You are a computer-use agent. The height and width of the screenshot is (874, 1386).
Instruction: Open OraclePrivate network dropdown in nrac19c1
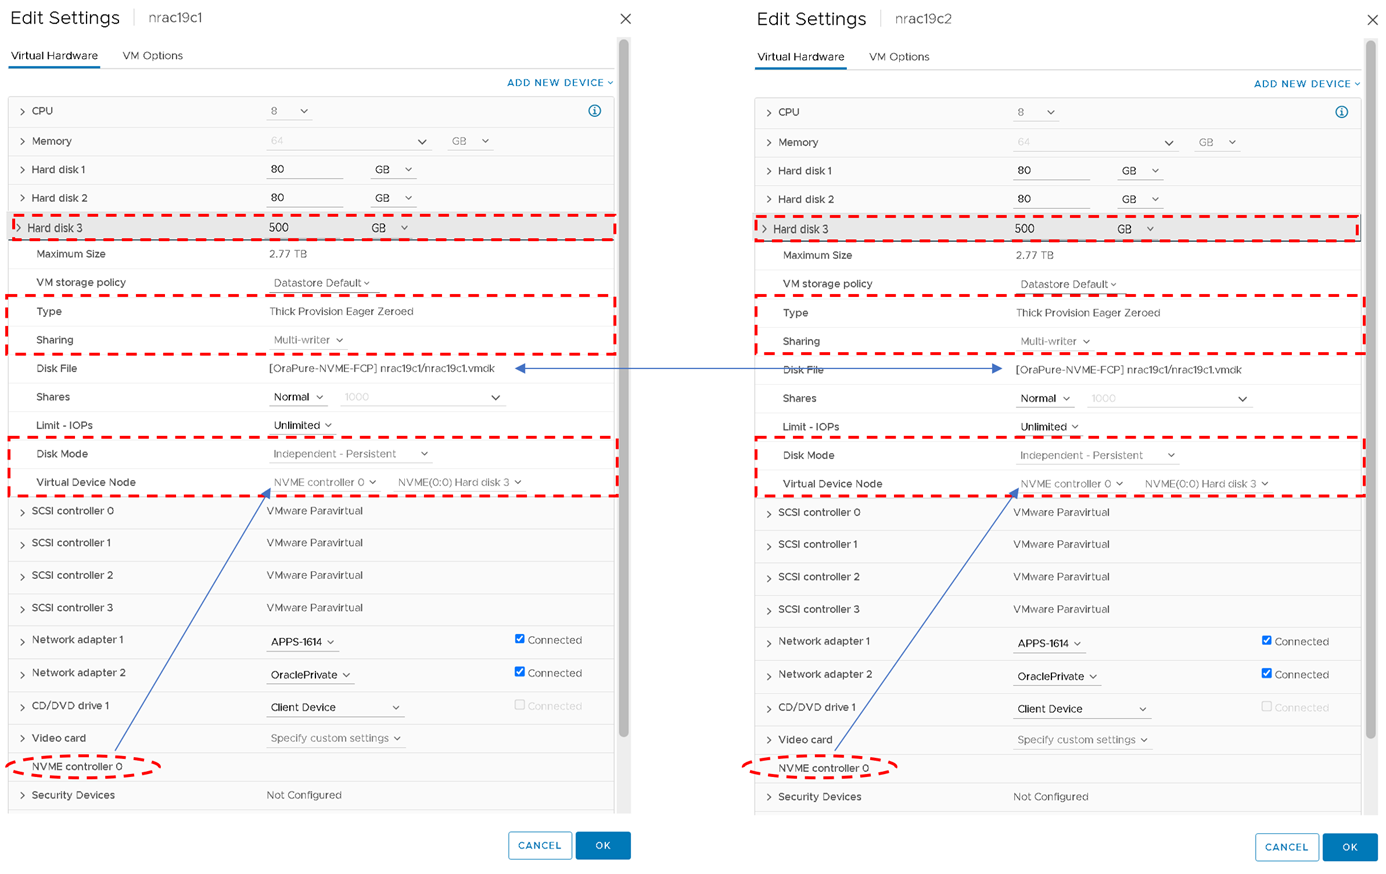[x=310, y=675]
